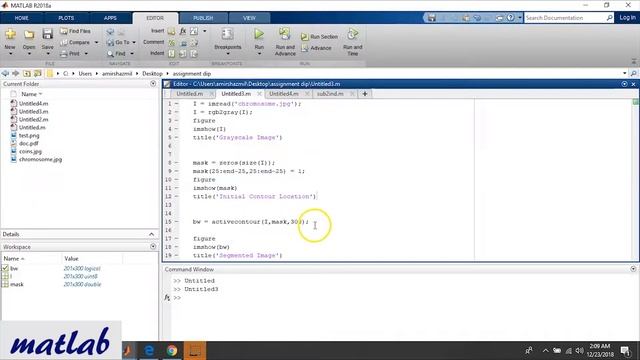Run the script with the Run button
640x360 pixels.
[x=259, y=34]
